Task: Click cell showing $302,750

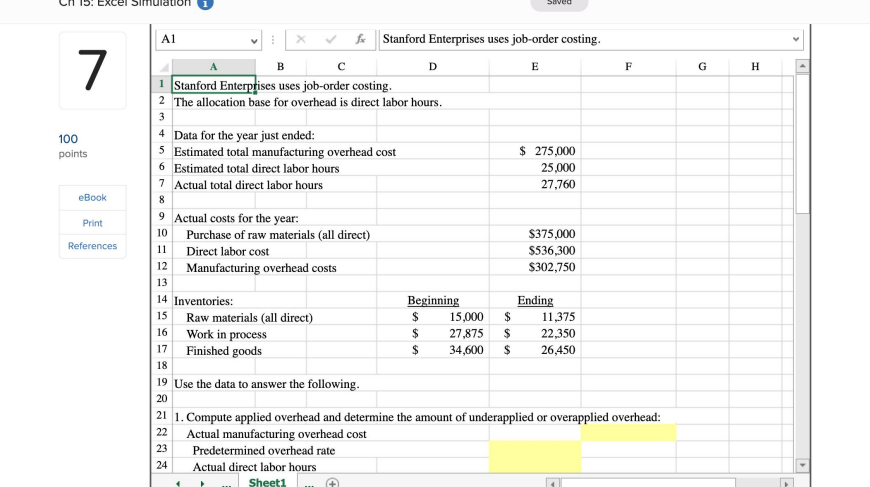Action: 535,267
